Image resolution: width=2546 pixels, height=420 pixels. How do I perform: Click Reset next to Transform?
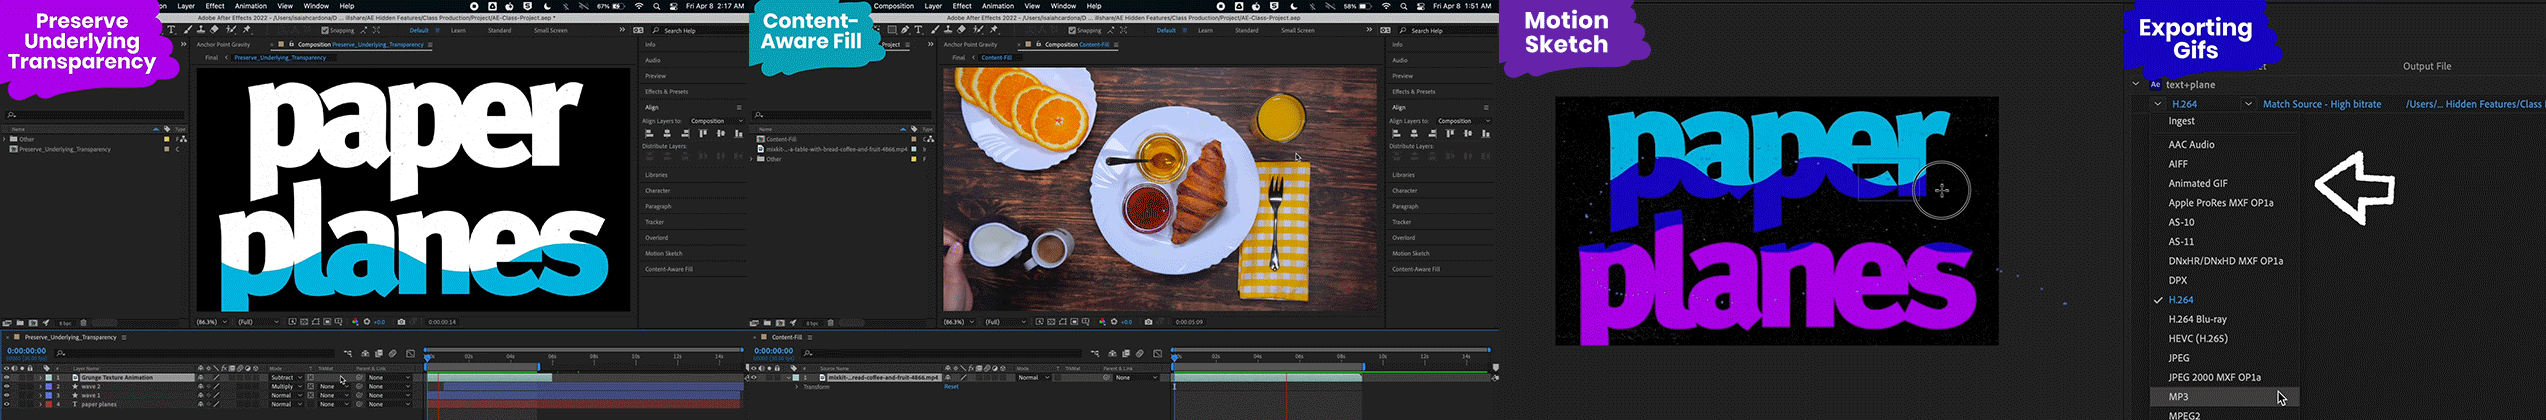[951, 387]
